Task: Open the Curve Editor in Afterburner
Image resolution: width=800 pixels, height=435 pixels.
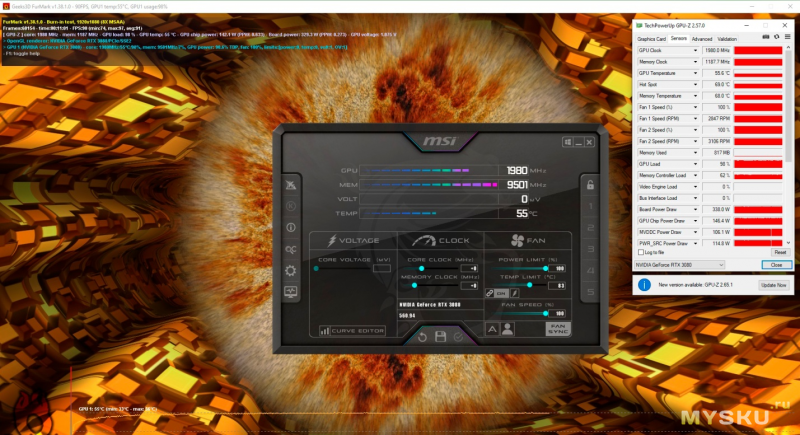Action: [x=353, y=331]
